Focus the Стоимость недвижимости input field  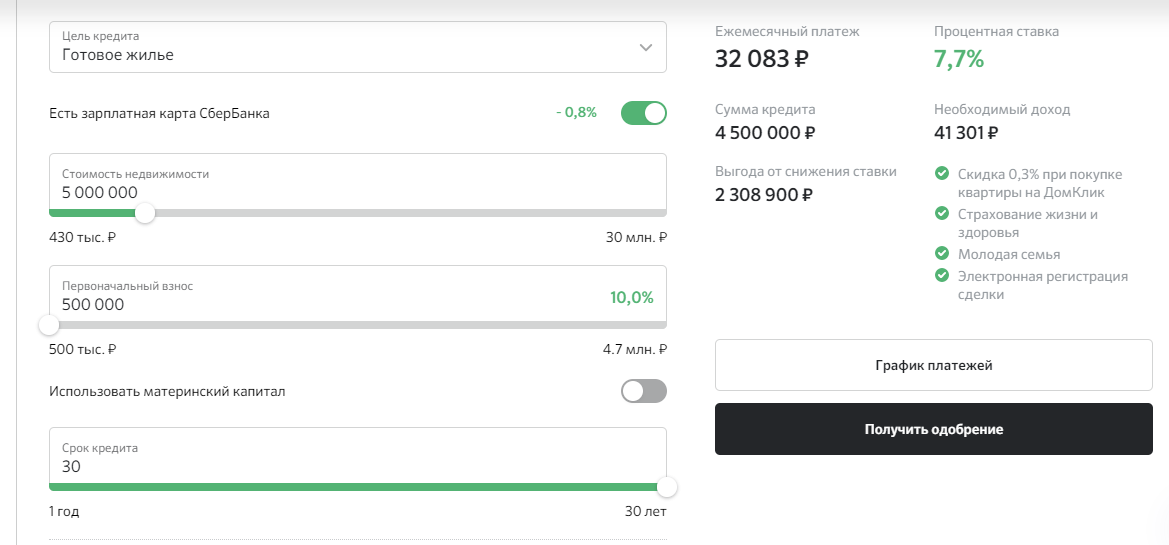pos(300,192)
